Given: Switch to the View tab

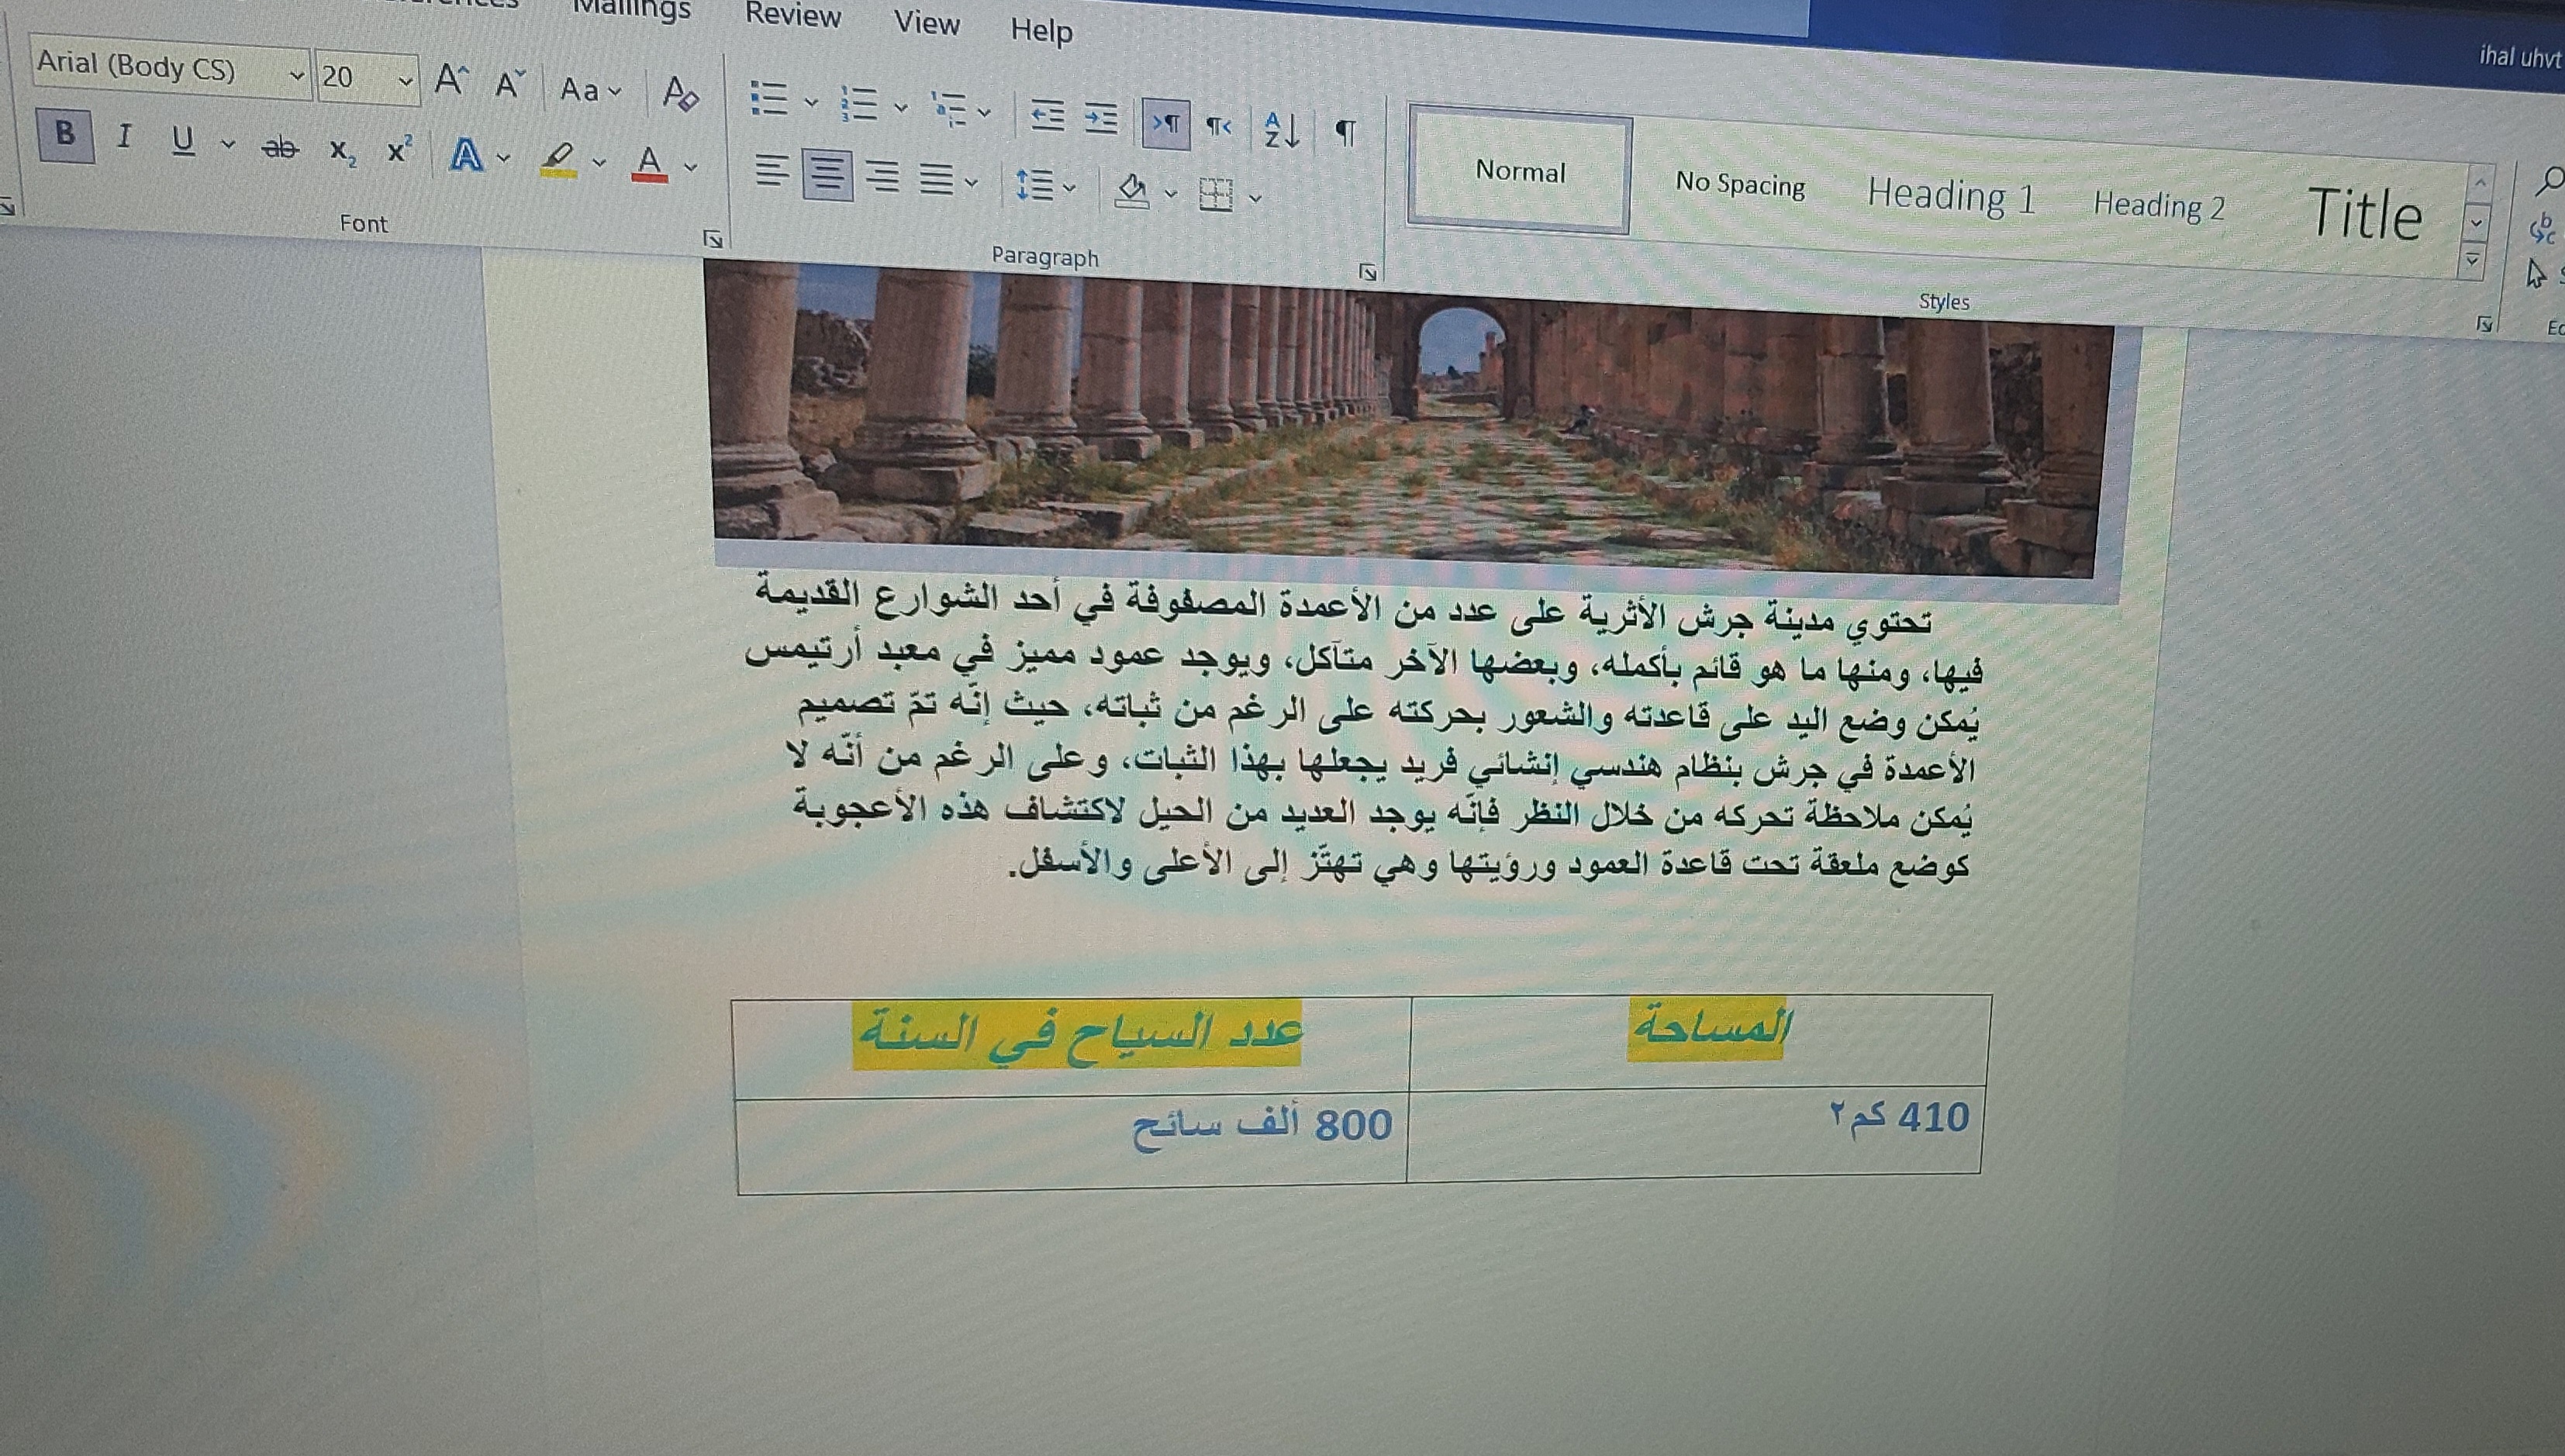Looking at the screenshot, I should [926, 22].
